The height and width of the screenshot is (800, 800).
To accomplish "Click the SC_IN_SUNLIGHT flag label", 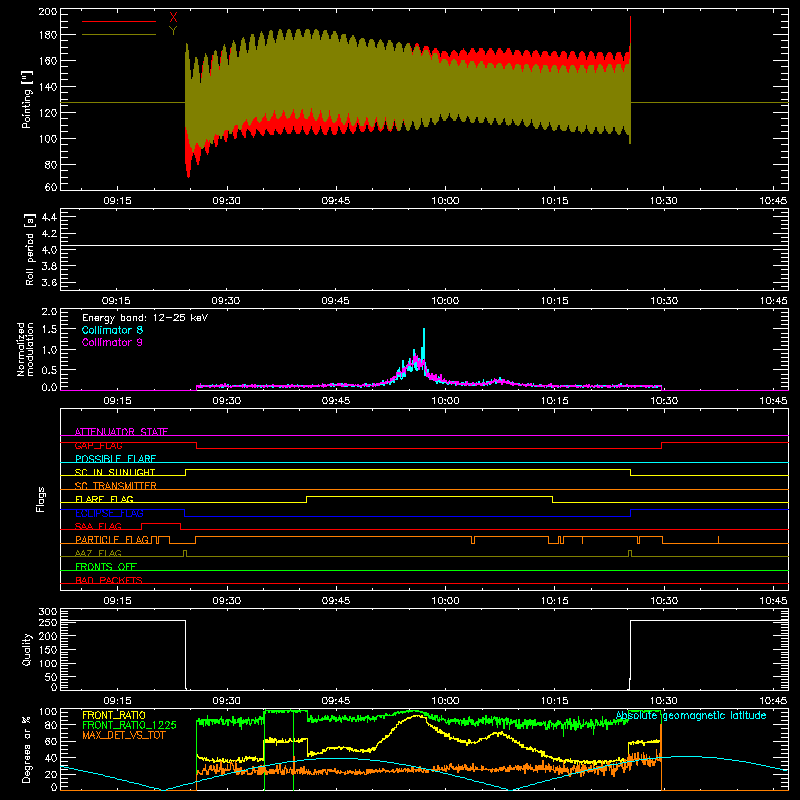I will 115,472.
